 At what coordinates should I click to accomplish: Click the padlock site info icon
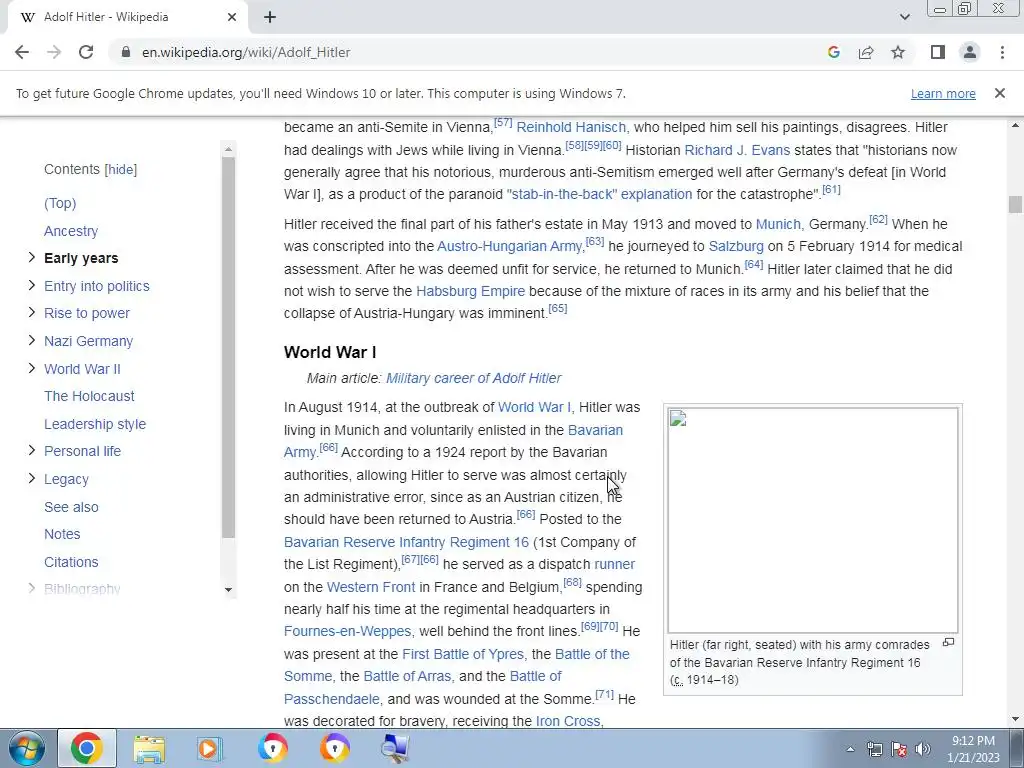pyautogui.click(x=126, y=52)
